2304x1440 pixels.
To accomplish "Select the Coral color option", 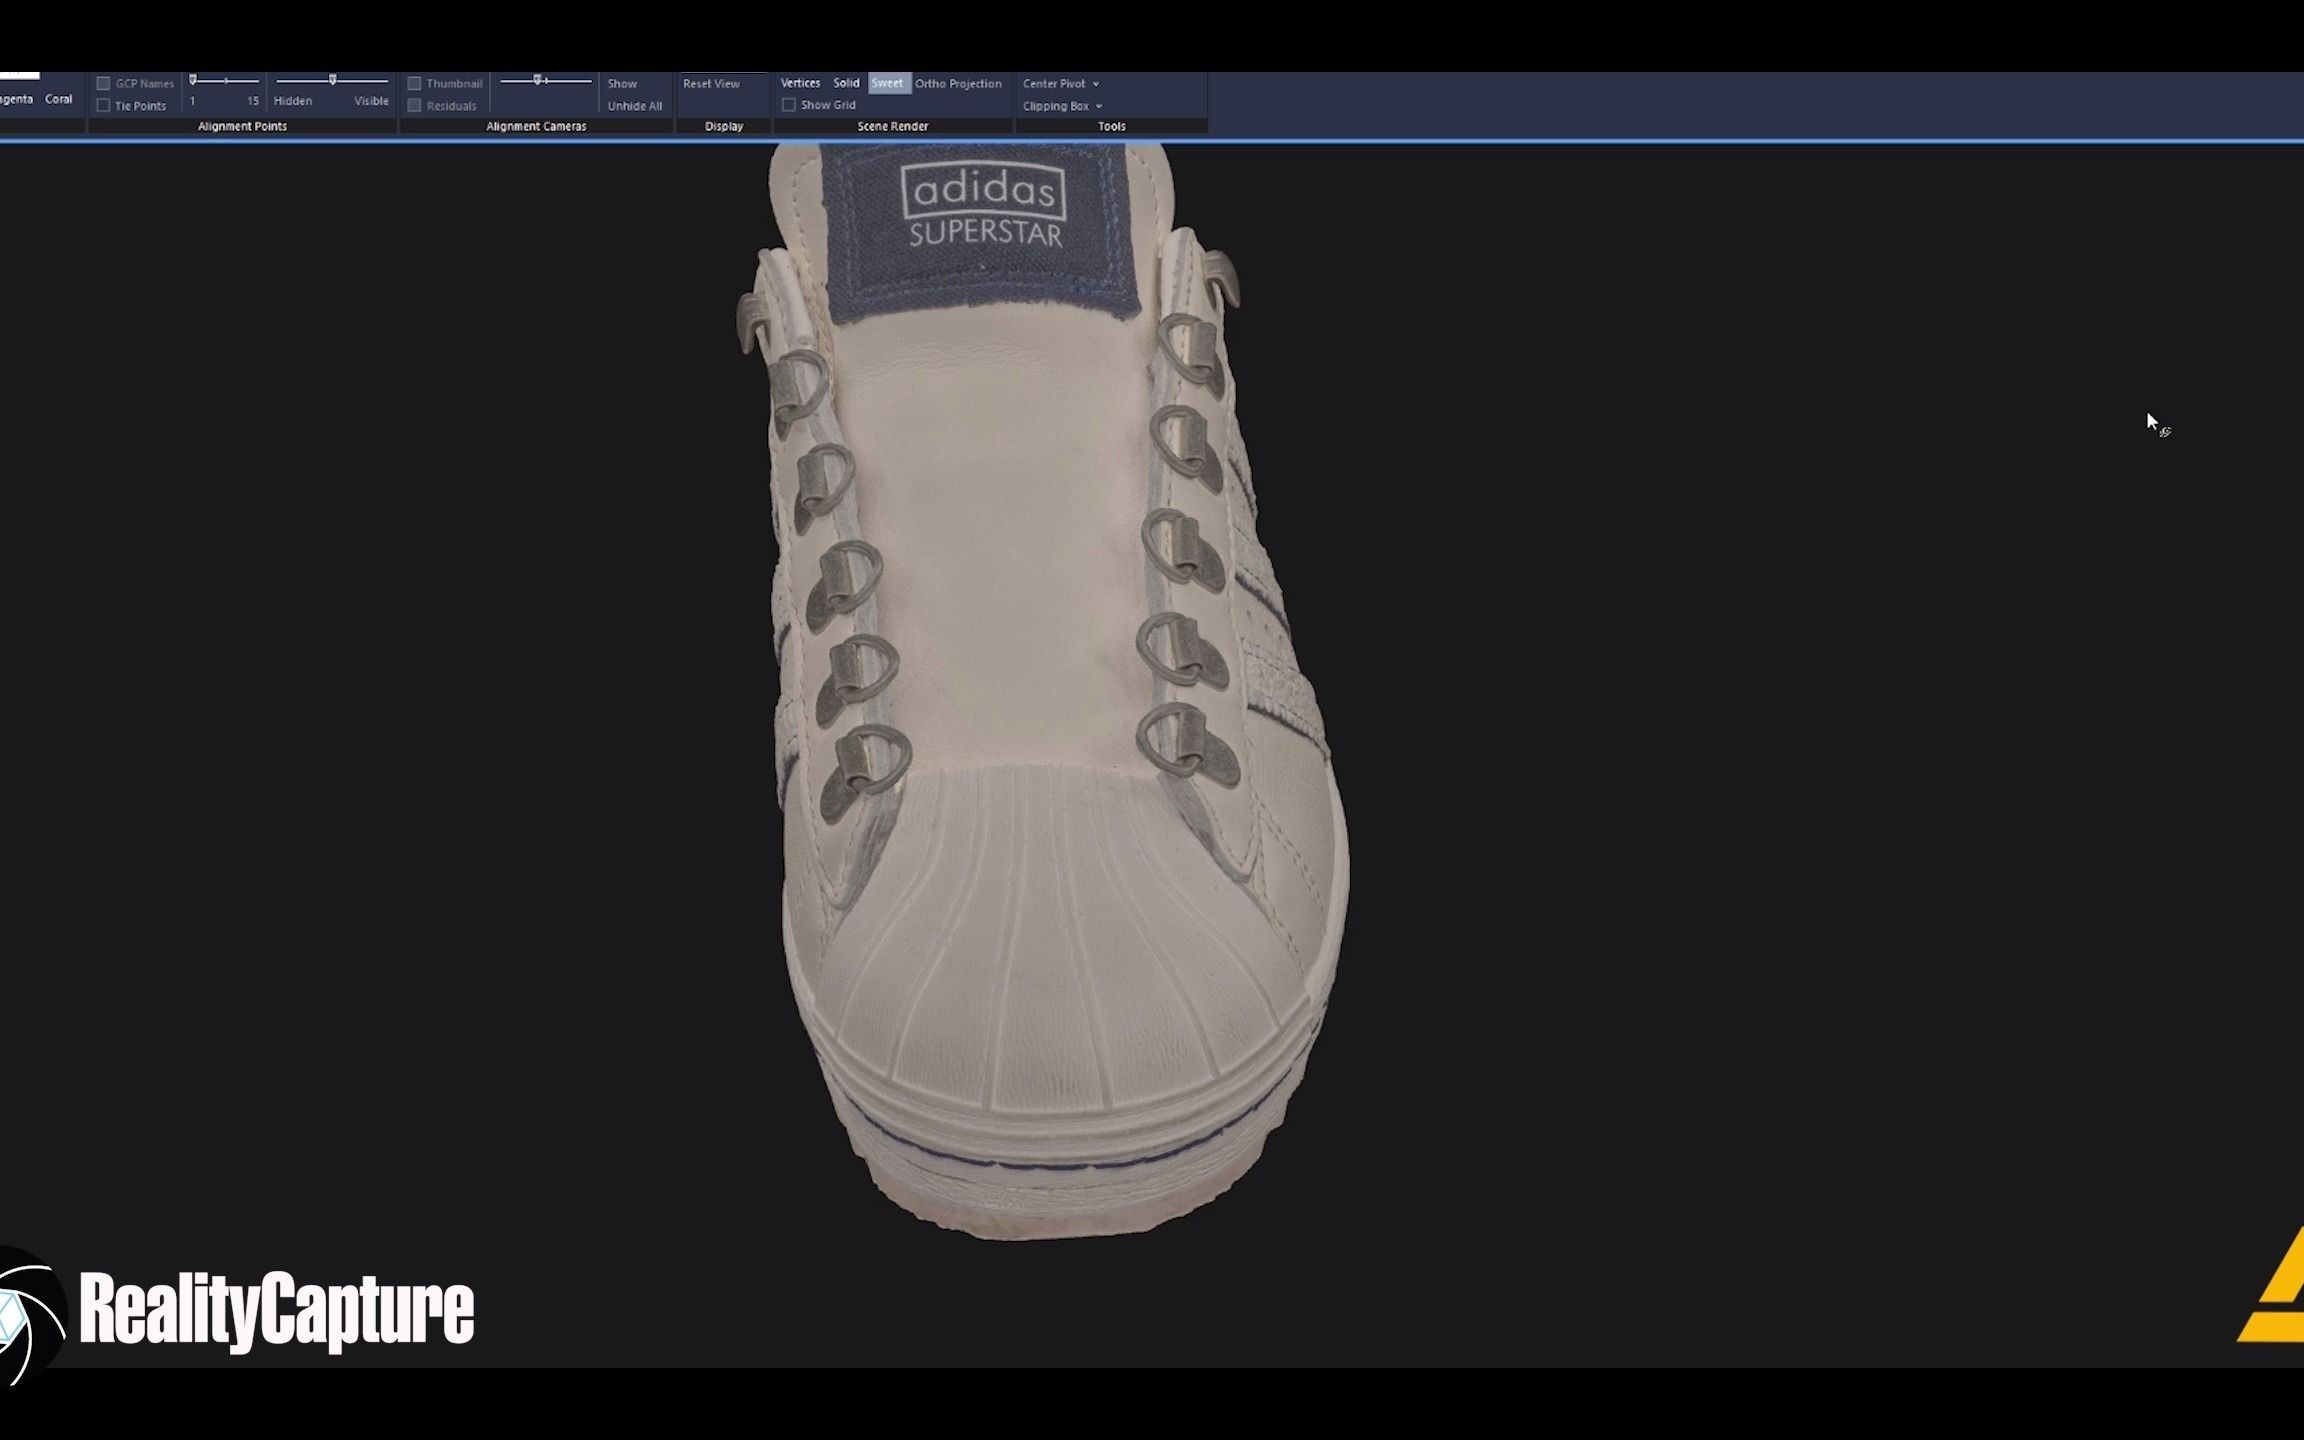I will [58, 99].
